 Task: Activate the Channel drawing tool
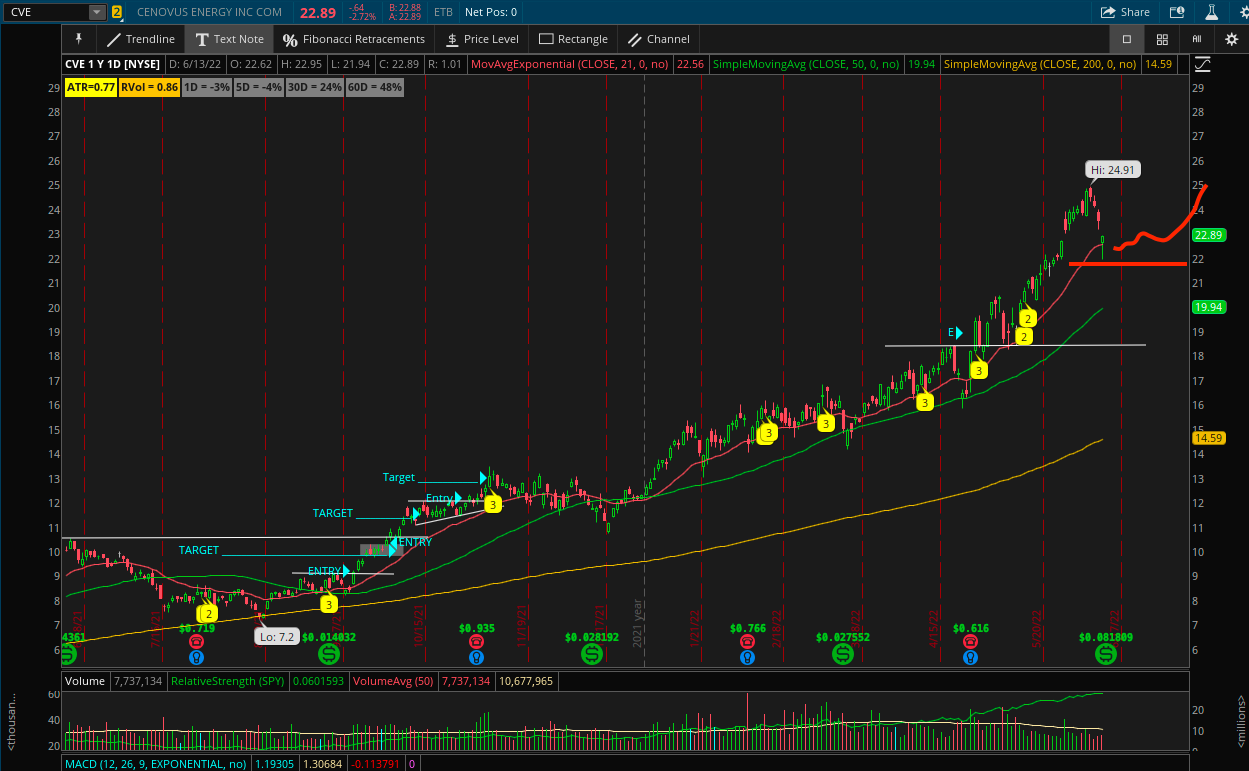coord(658,39)
